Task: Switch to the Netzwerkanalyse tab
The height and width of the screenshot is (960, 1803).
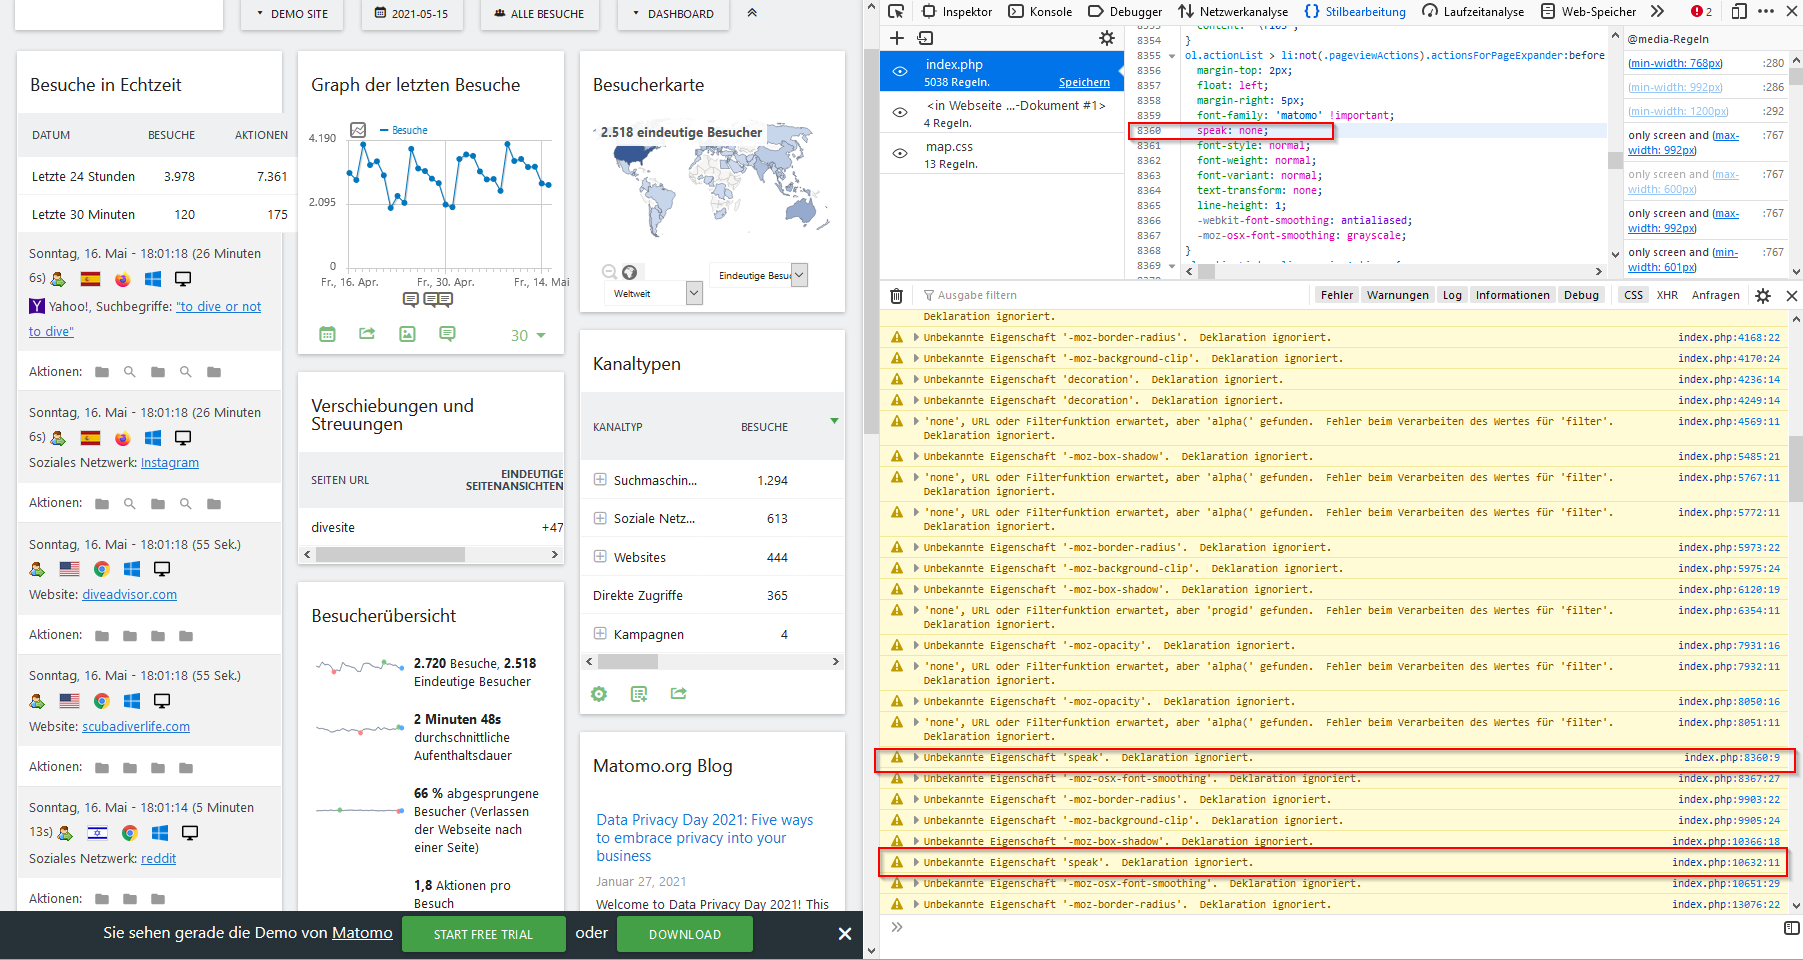Action: click(1233, 12)
